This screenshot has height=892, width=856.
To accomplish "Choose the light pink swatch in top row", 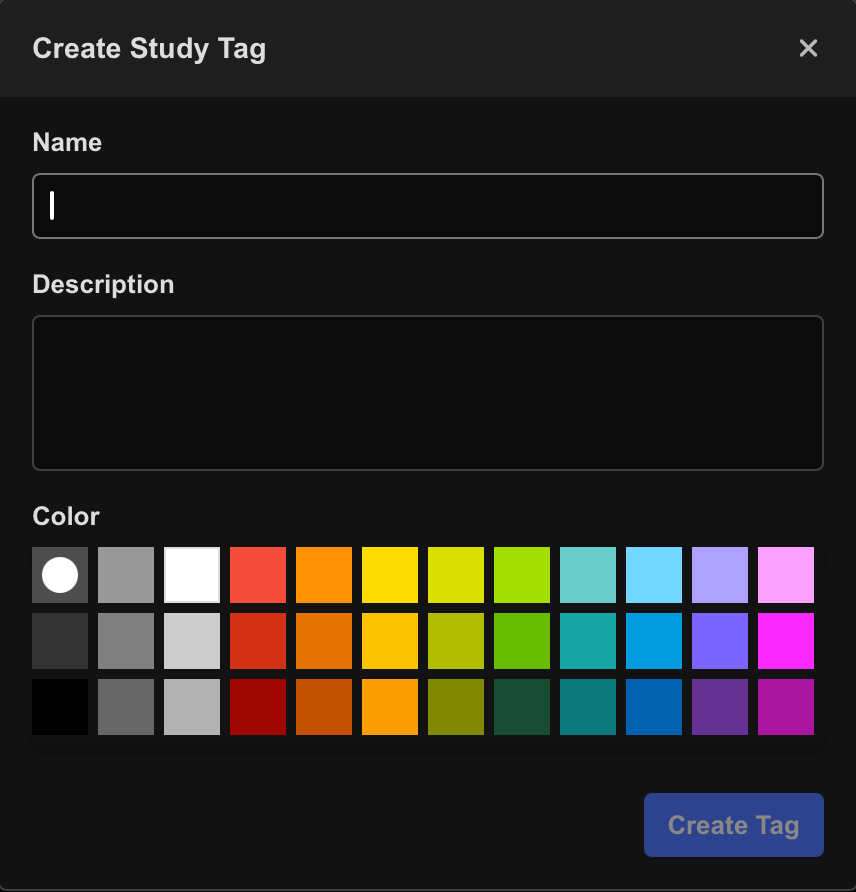I will tap(785, 575).
